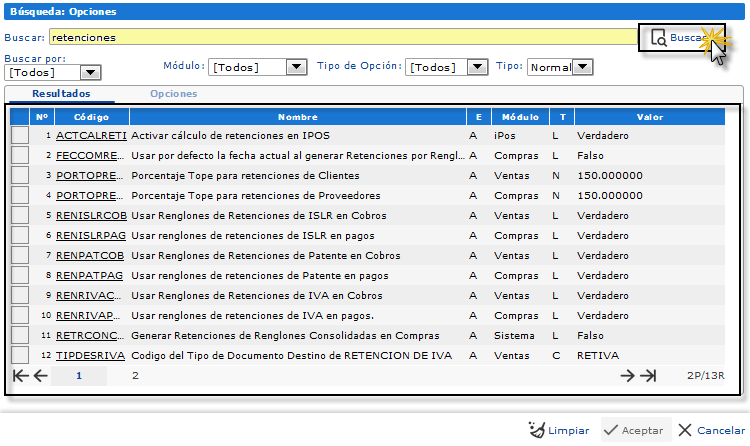This screenshot has height=446, width=750.
Task: Go to previous page arrow
Action: tap(41, 376)
